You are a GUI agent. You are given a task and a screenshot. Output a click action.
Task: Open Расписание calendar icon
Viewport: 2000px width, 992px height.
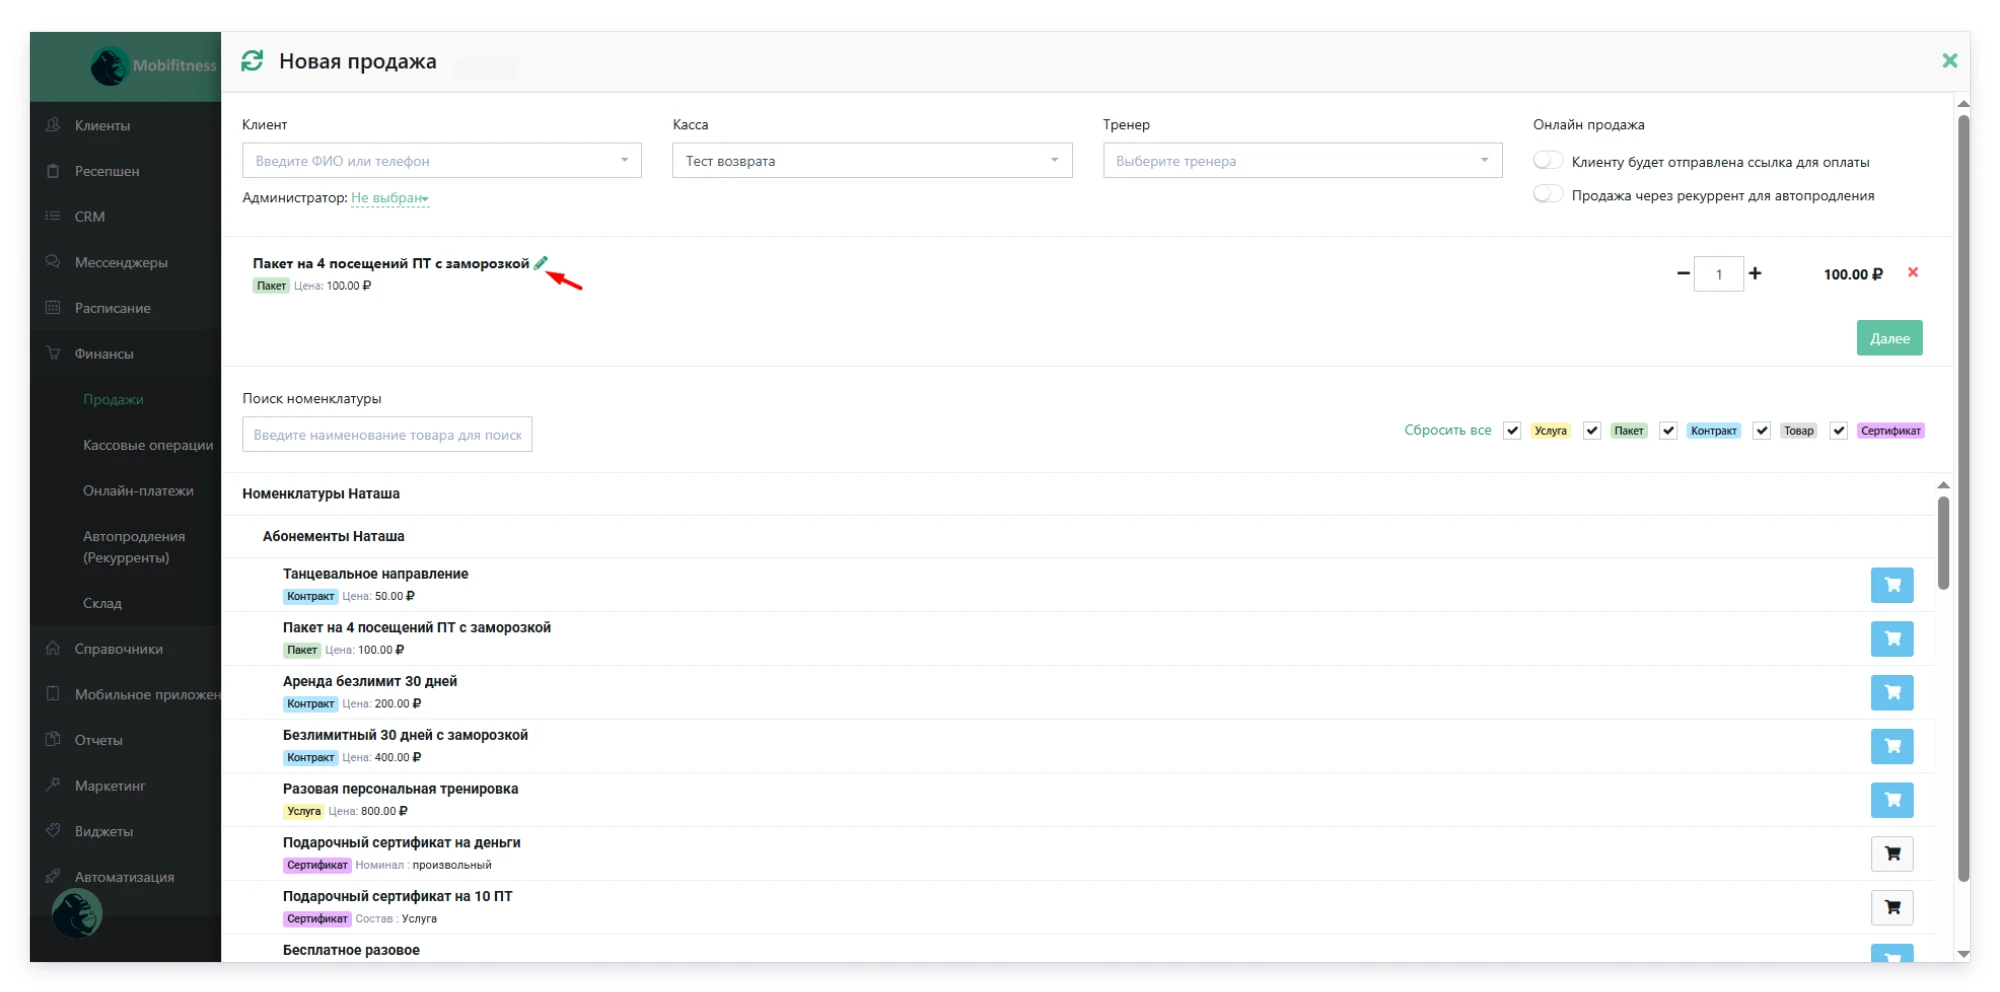point(53,307)
